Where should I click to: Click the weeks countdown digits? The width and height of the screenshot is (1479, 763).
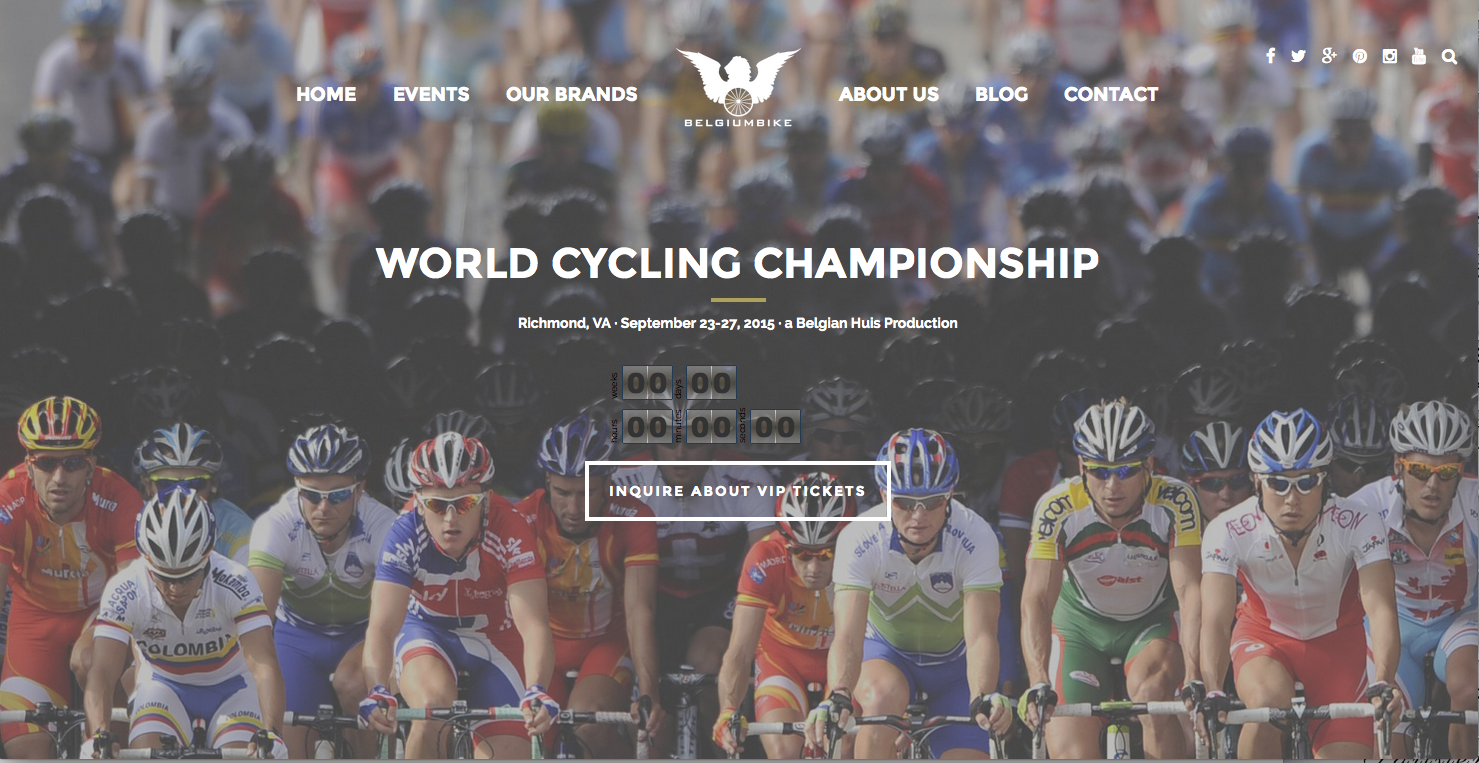647,383
